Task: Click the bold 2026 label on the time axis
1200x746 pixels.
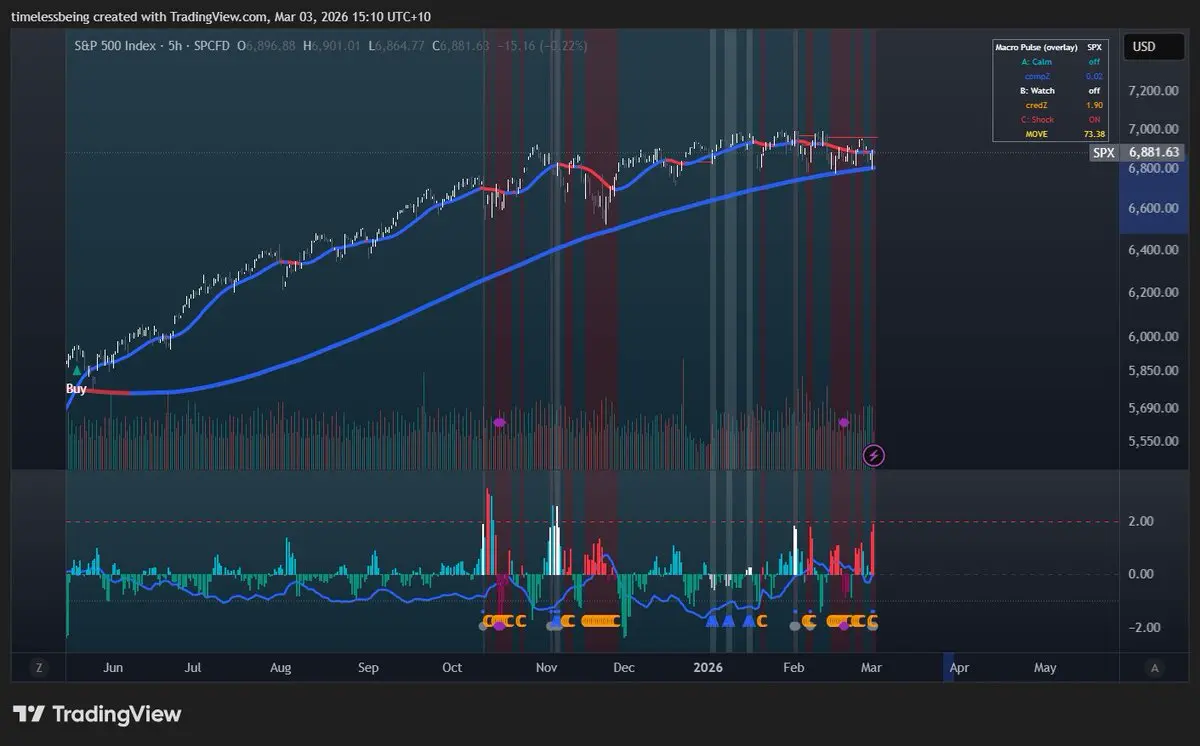Action: [708, 667]
